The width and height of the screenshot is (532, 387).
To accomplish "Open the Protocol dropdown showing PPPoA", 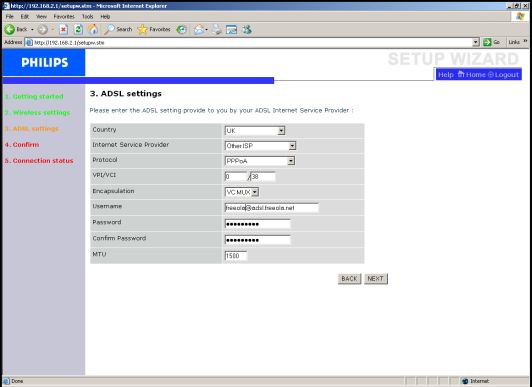I will [x=260, y=161].
